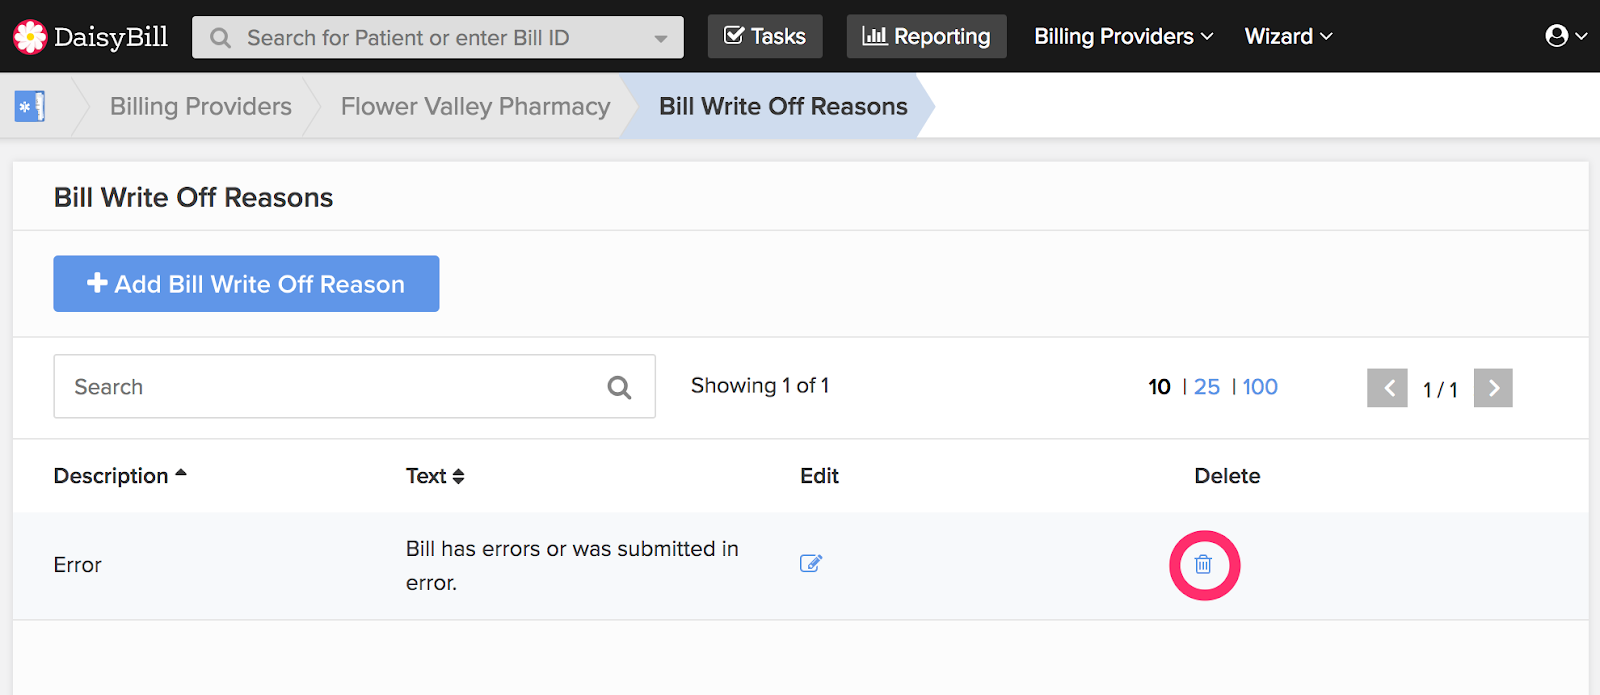1600x695 pixels.
Task: Click the DaisyBill flower logo
Action: (x=30, y=37)
